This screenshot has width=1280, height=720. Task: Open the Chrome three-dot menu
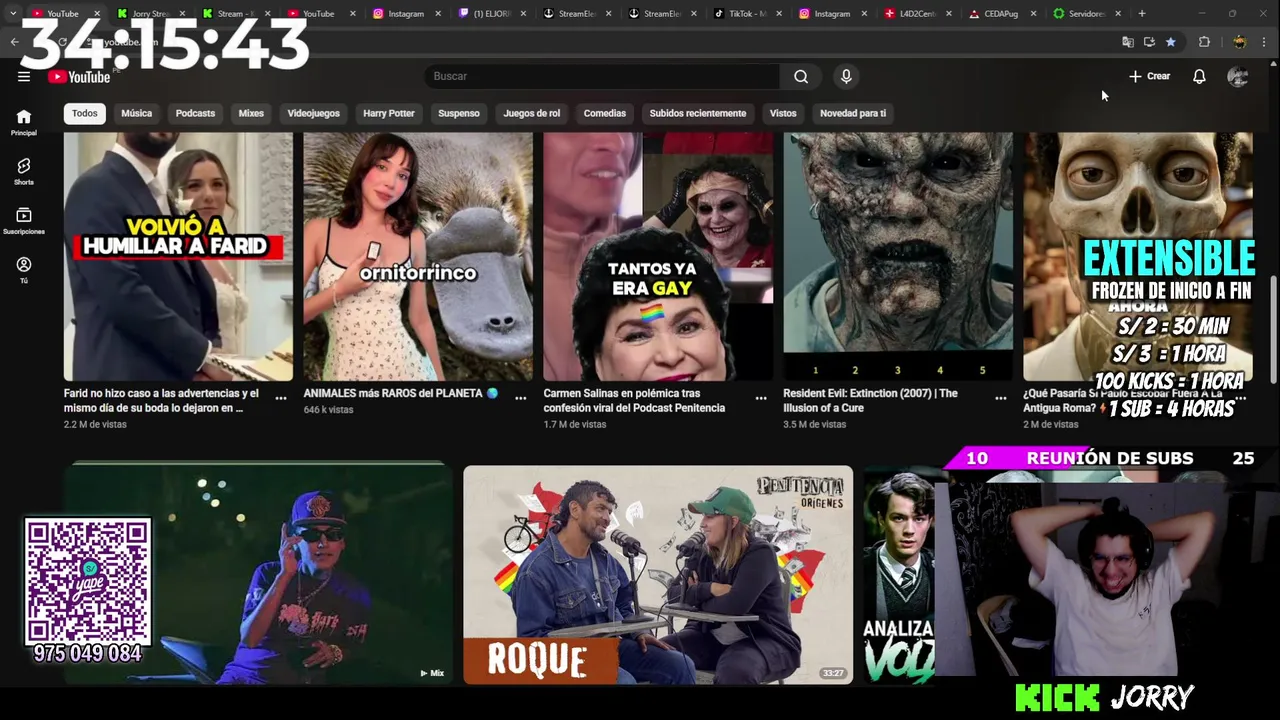pyautogui.click(x=1265, y=42)
